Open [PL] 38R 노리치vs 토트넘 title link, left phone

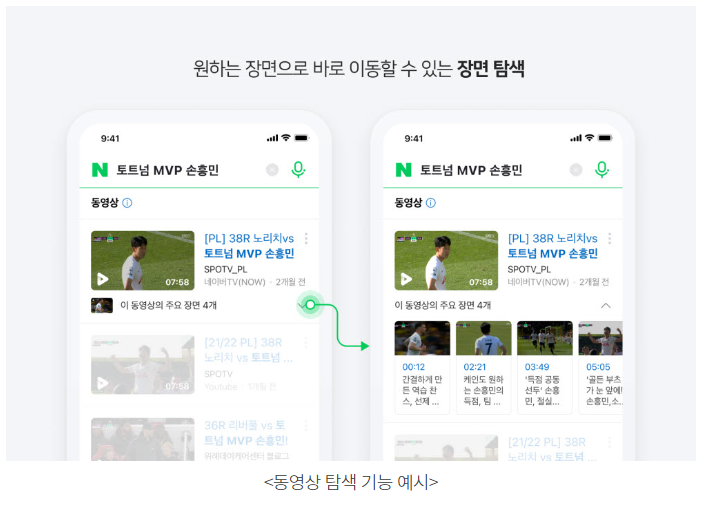249,246
